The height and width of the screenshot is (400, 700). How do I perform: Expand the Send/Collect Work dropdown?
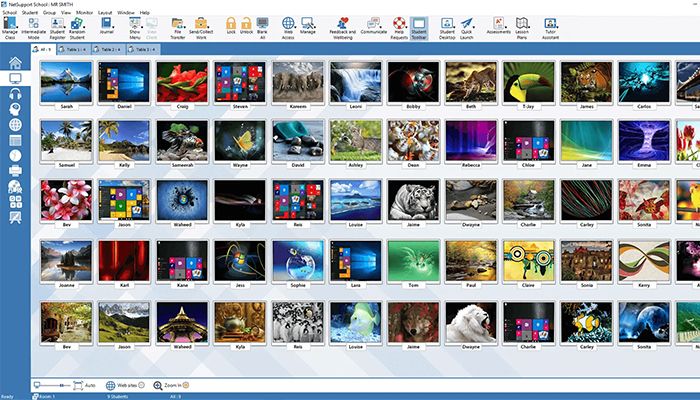pos(200,26)
